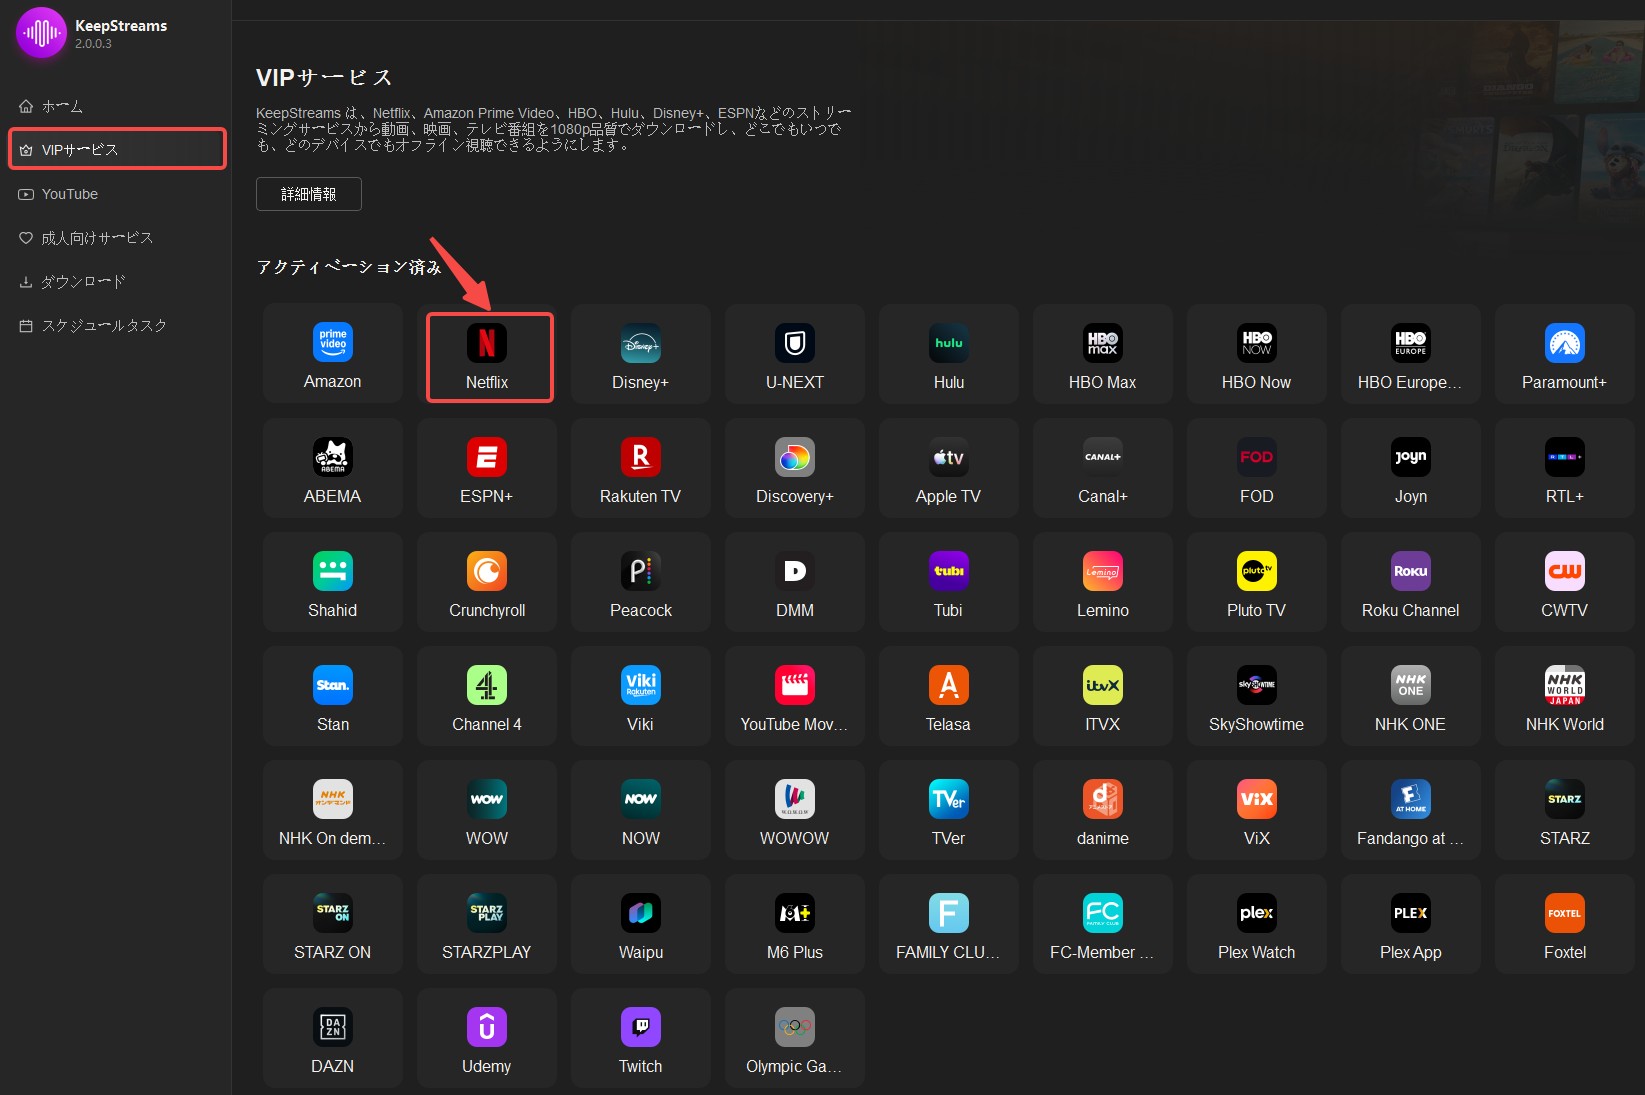1645x1095 pixels.
Task: Open the Paramount+ service
Action: 1565,354
